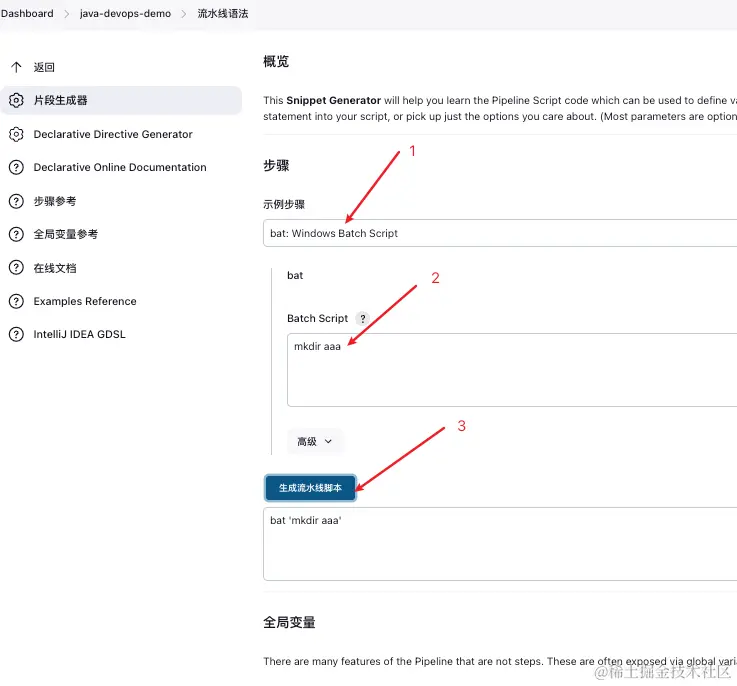The image size is (737, 686).
Task: Click the up-arrow icon beside 返回
Action: click(x=16, y=67)
